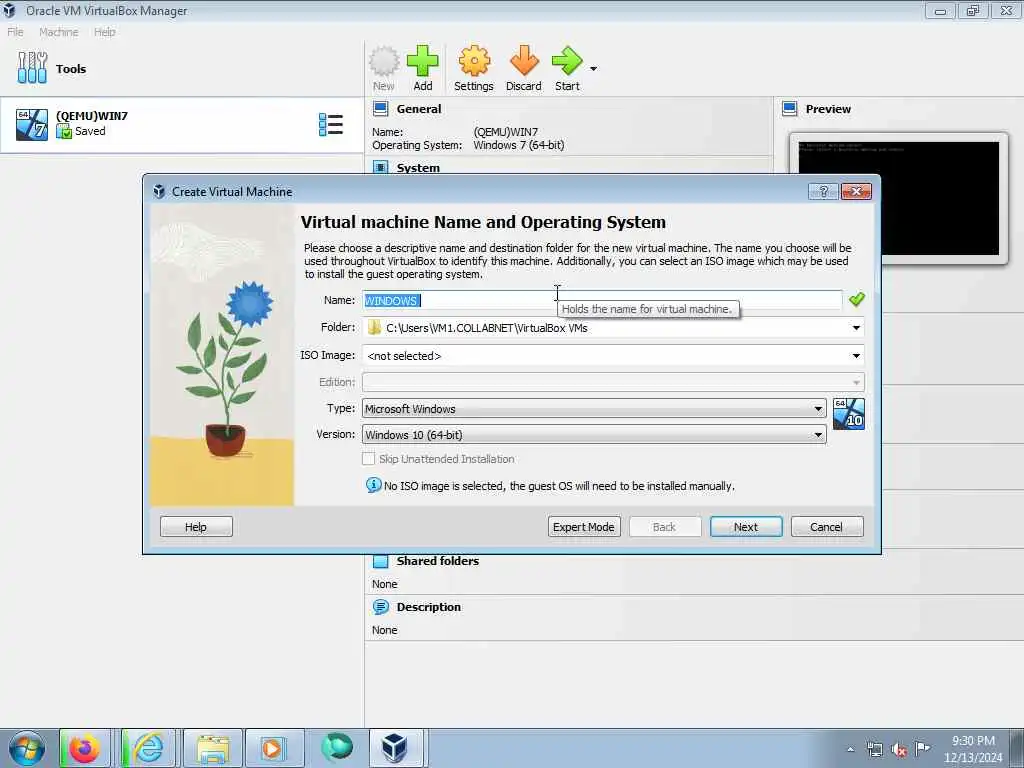This screenshot has width=1024, height=768.
Task: Open Windows Explorer folder taskbar icon
Action: point(213,748)
